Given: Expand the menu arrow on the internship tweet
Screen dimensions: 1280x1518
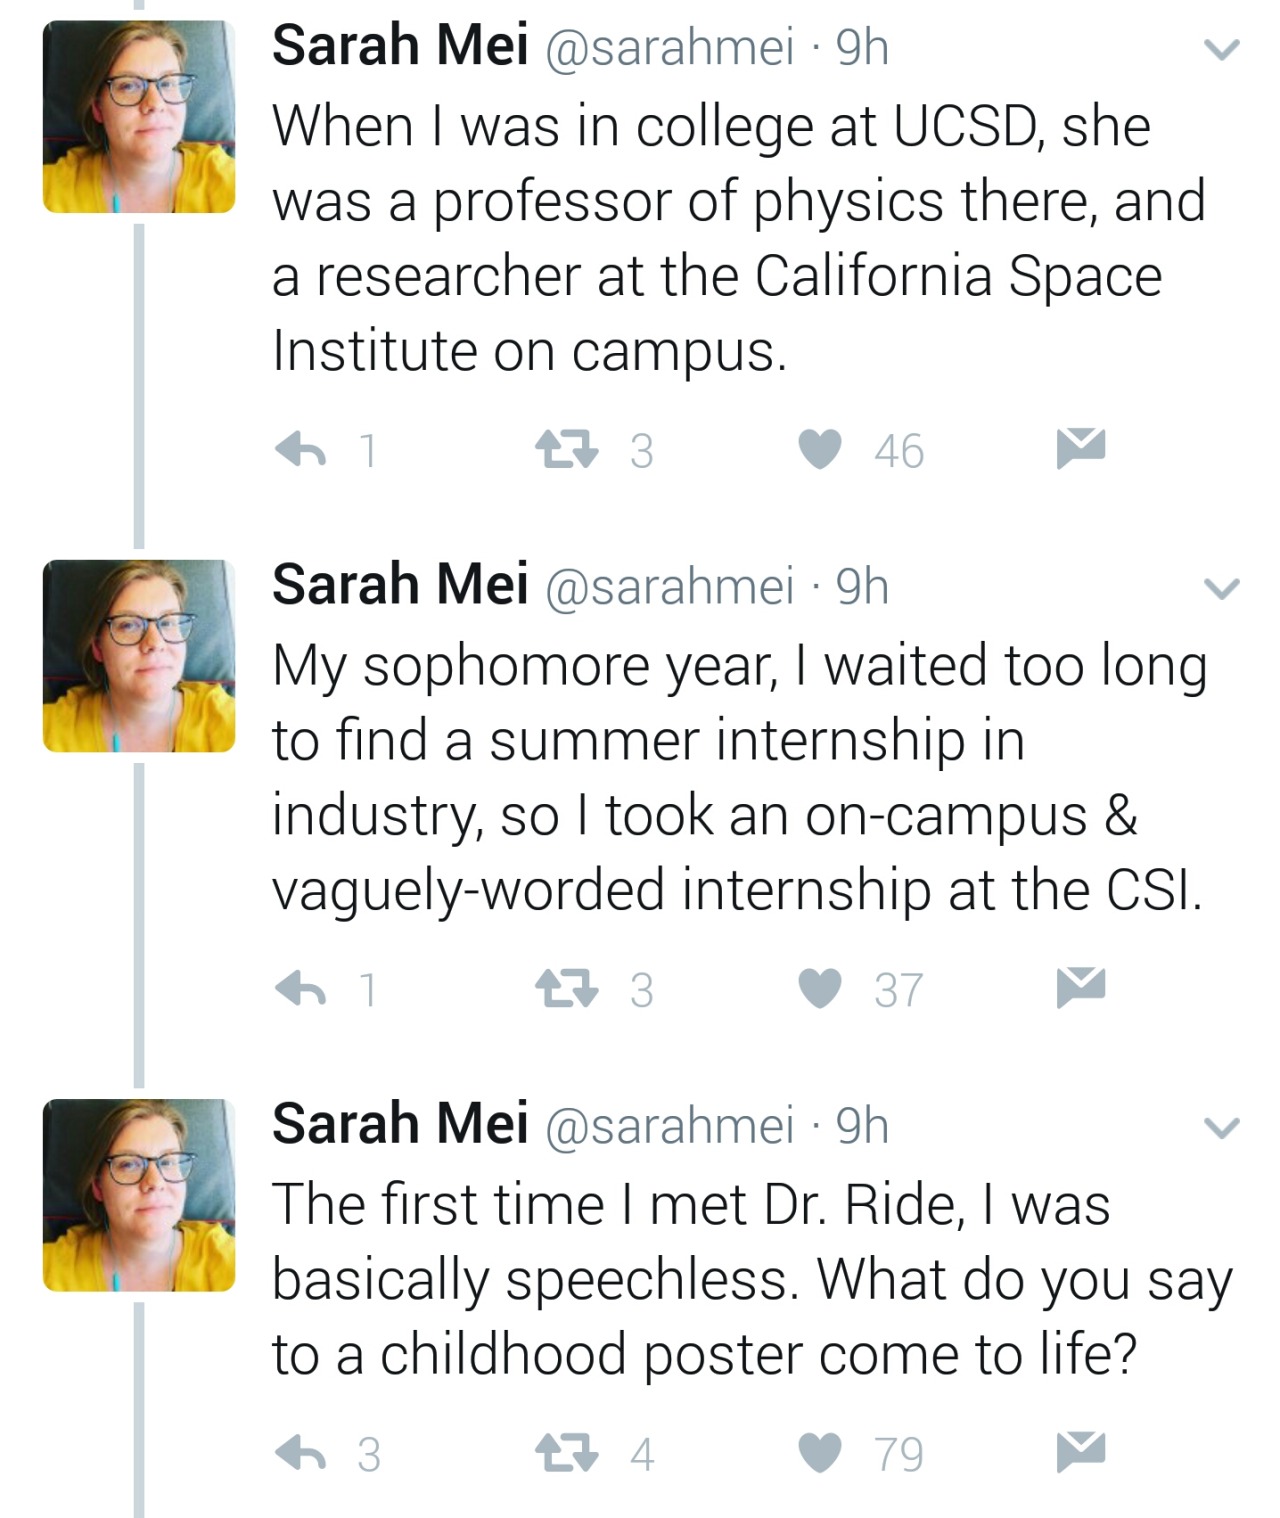Looking at the screenshot, I should [1221, 589].
